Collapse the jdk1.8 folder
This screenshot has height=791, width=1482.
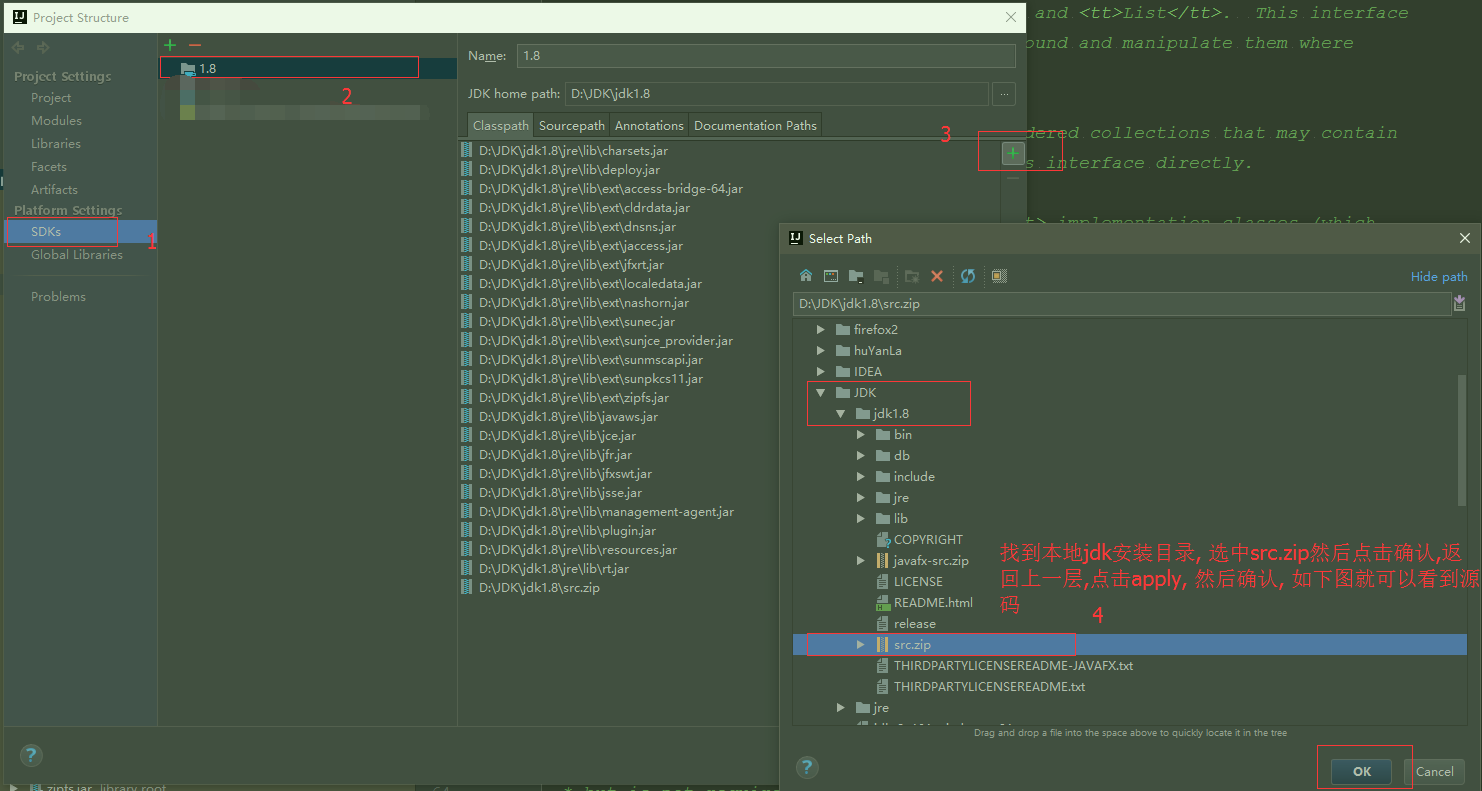(841, 413)
